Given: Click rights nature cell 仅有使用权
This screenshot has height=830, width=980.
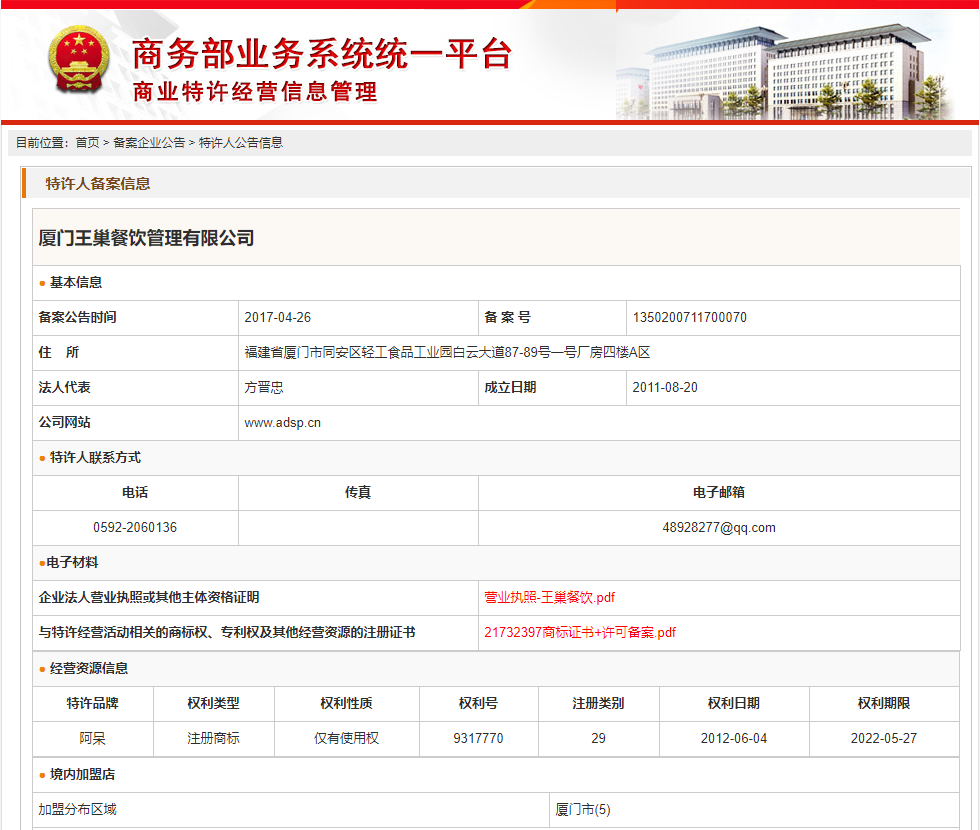Looking at the screenshot, I should 346,739.
